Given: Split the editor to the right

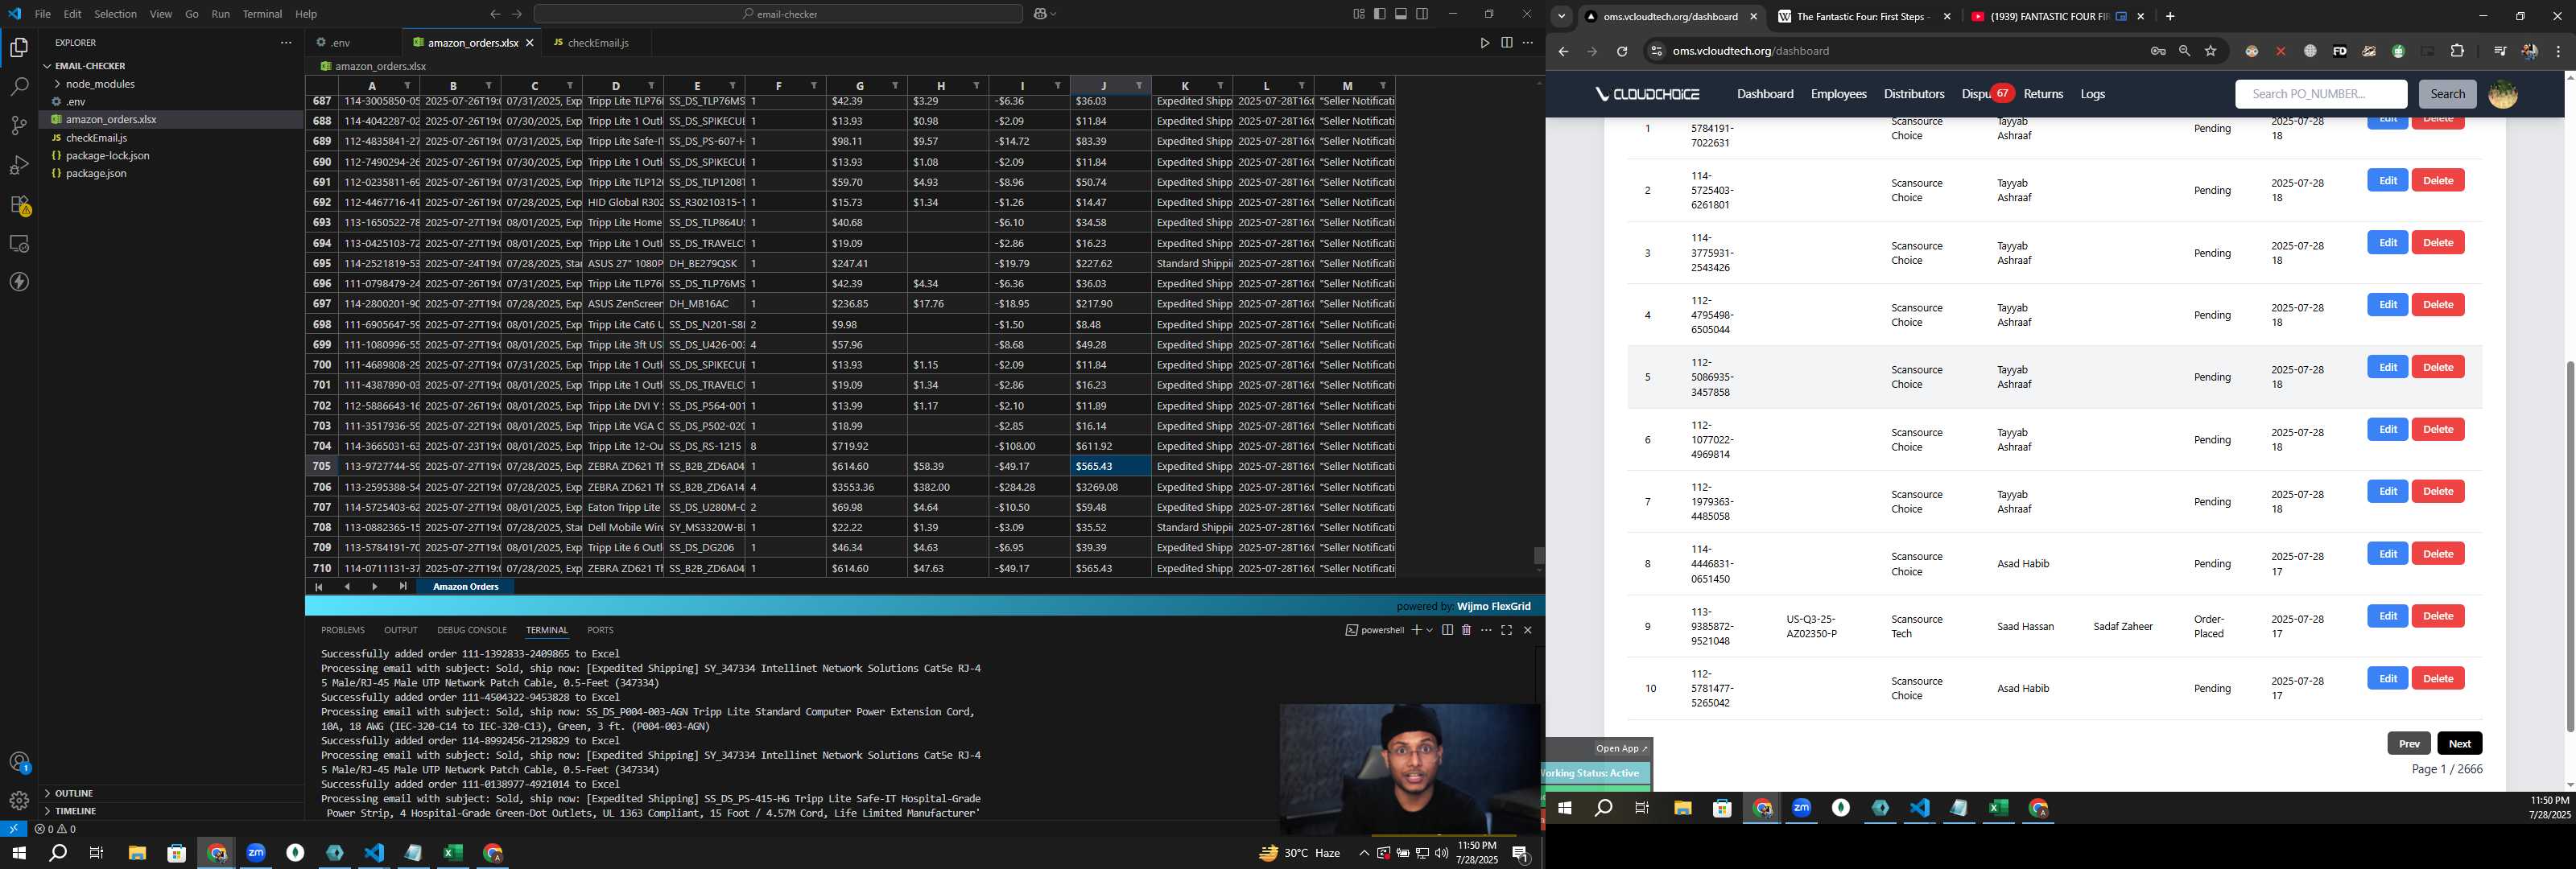Looking at the screenshot, I should pyautogui.click(x=1506, y=43).
